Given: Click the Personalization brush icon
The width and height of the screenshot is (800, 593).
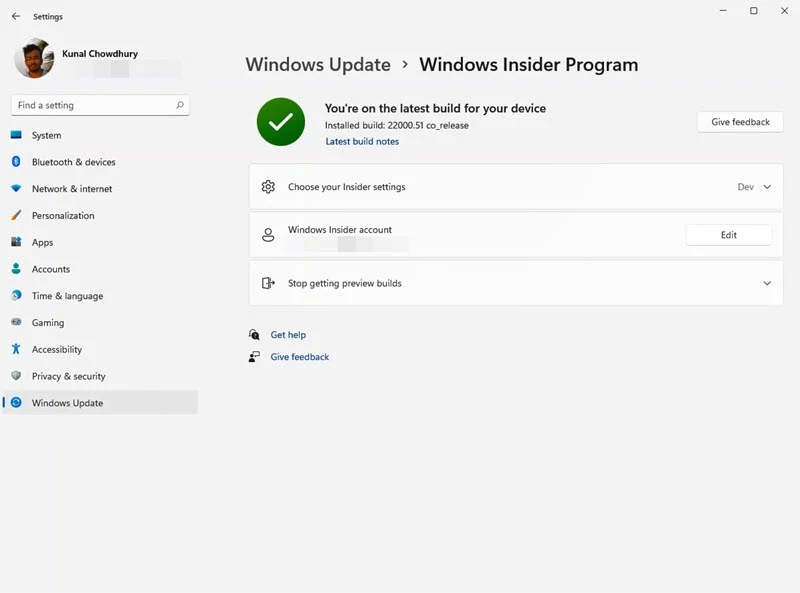Looking at the screenshot, I should (x=16, y=215).
